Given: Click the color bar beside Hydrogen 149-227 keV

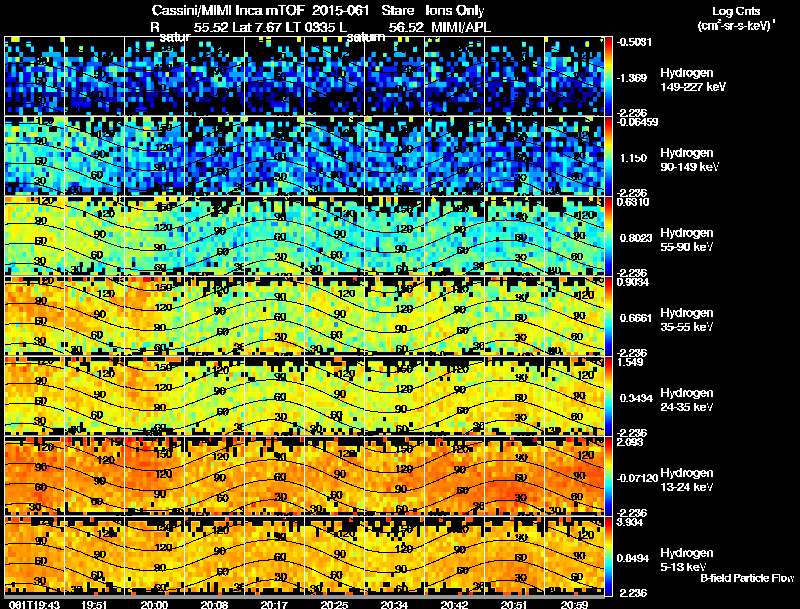Looking at the screenshot, I should 608,76.
